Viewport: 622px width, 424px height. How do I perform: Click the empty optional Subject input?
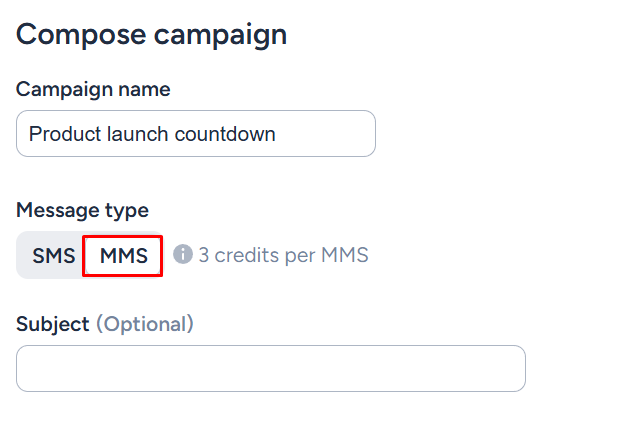[x=270, y=369]
